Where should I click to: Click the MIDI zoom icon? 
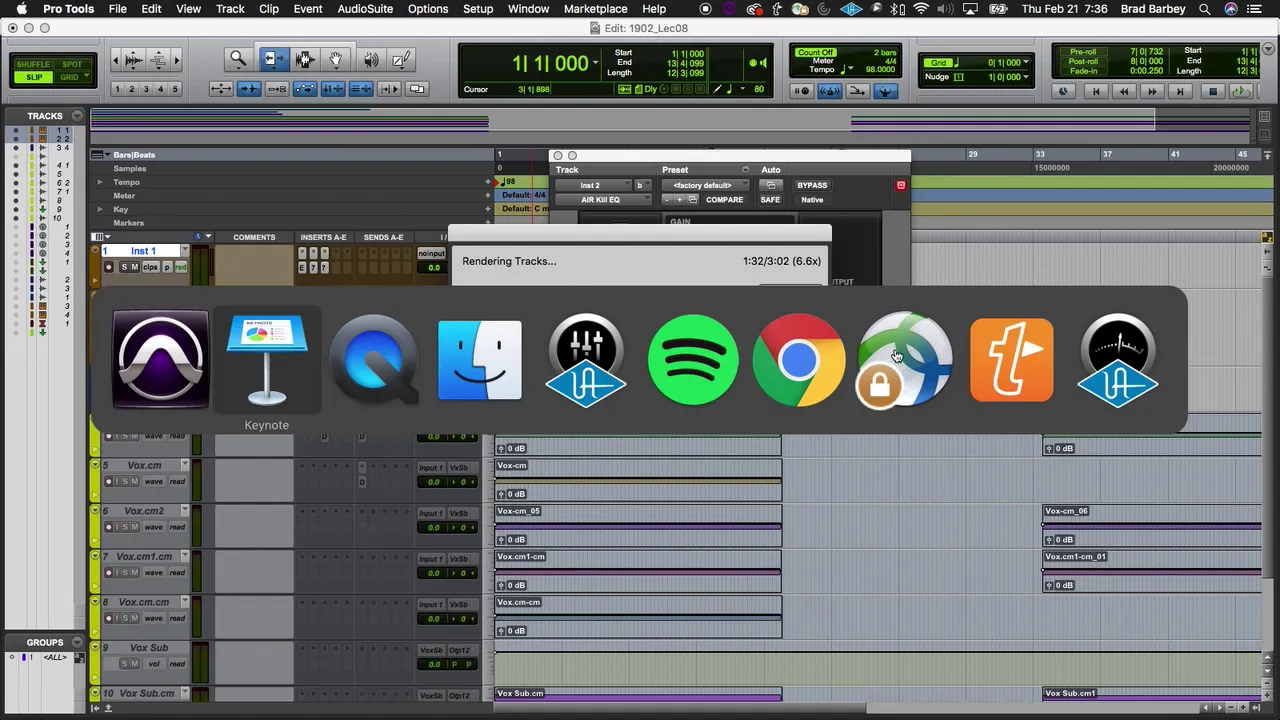pos(158,60)
